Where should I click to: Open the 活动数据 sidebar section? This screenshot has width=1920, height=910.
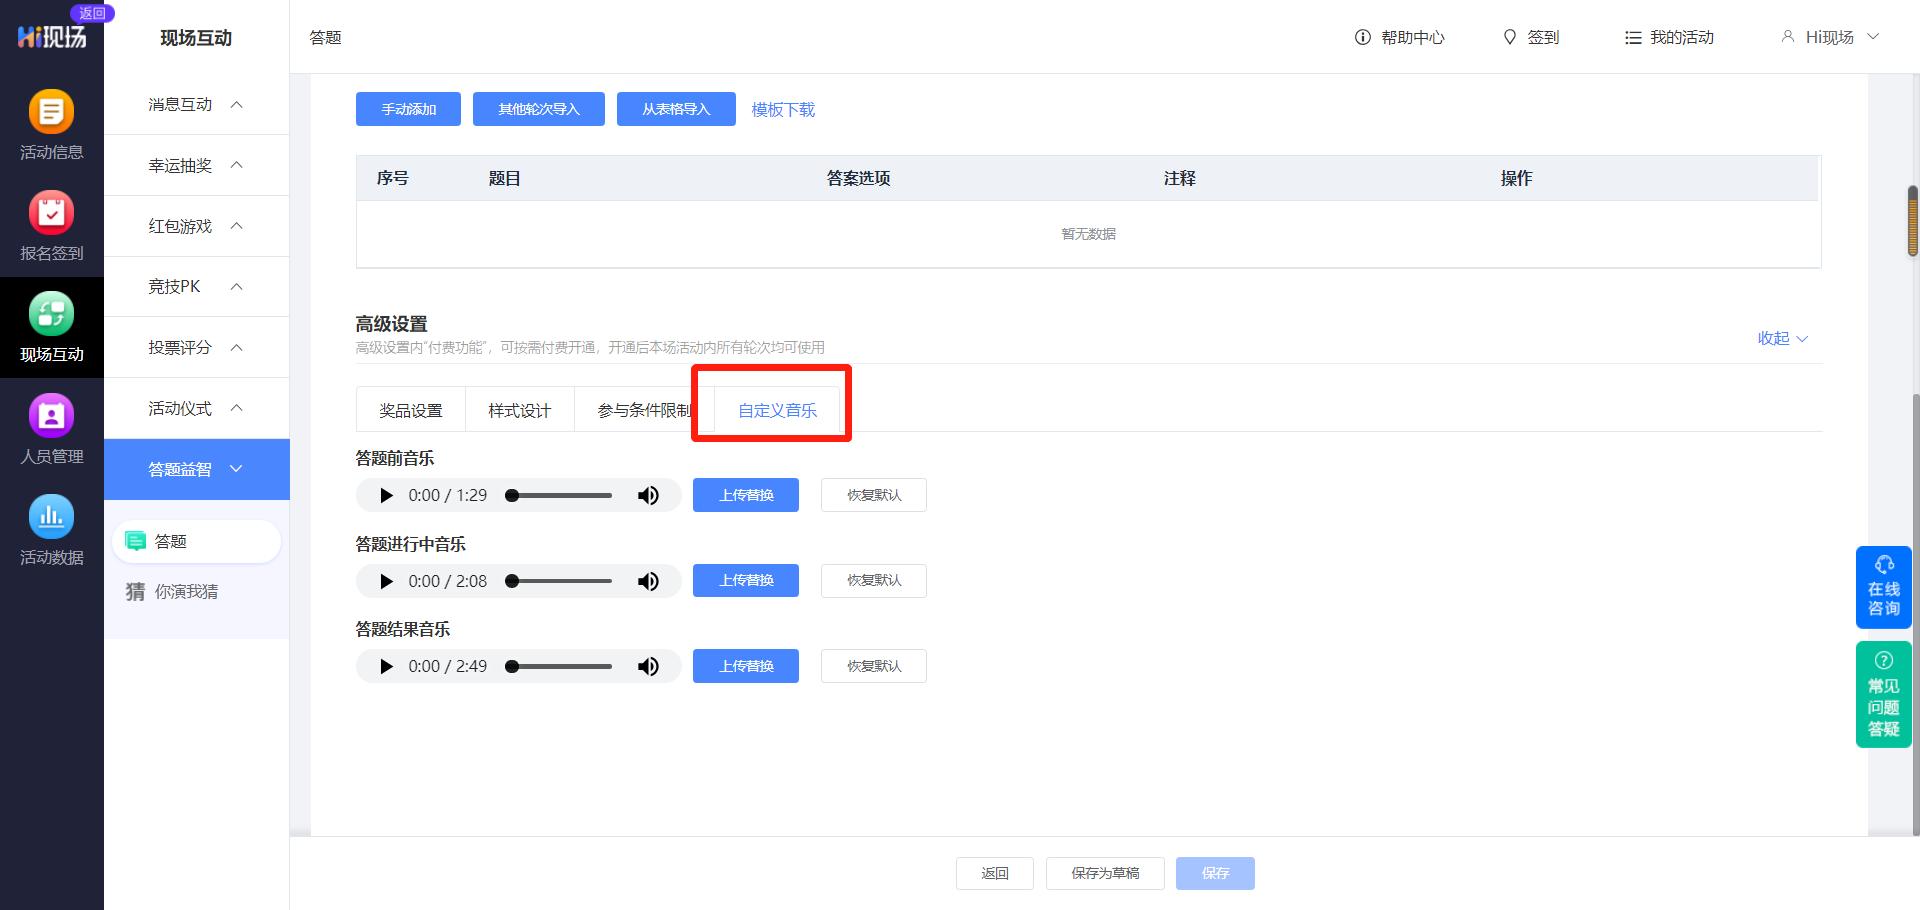coord(51,531)
